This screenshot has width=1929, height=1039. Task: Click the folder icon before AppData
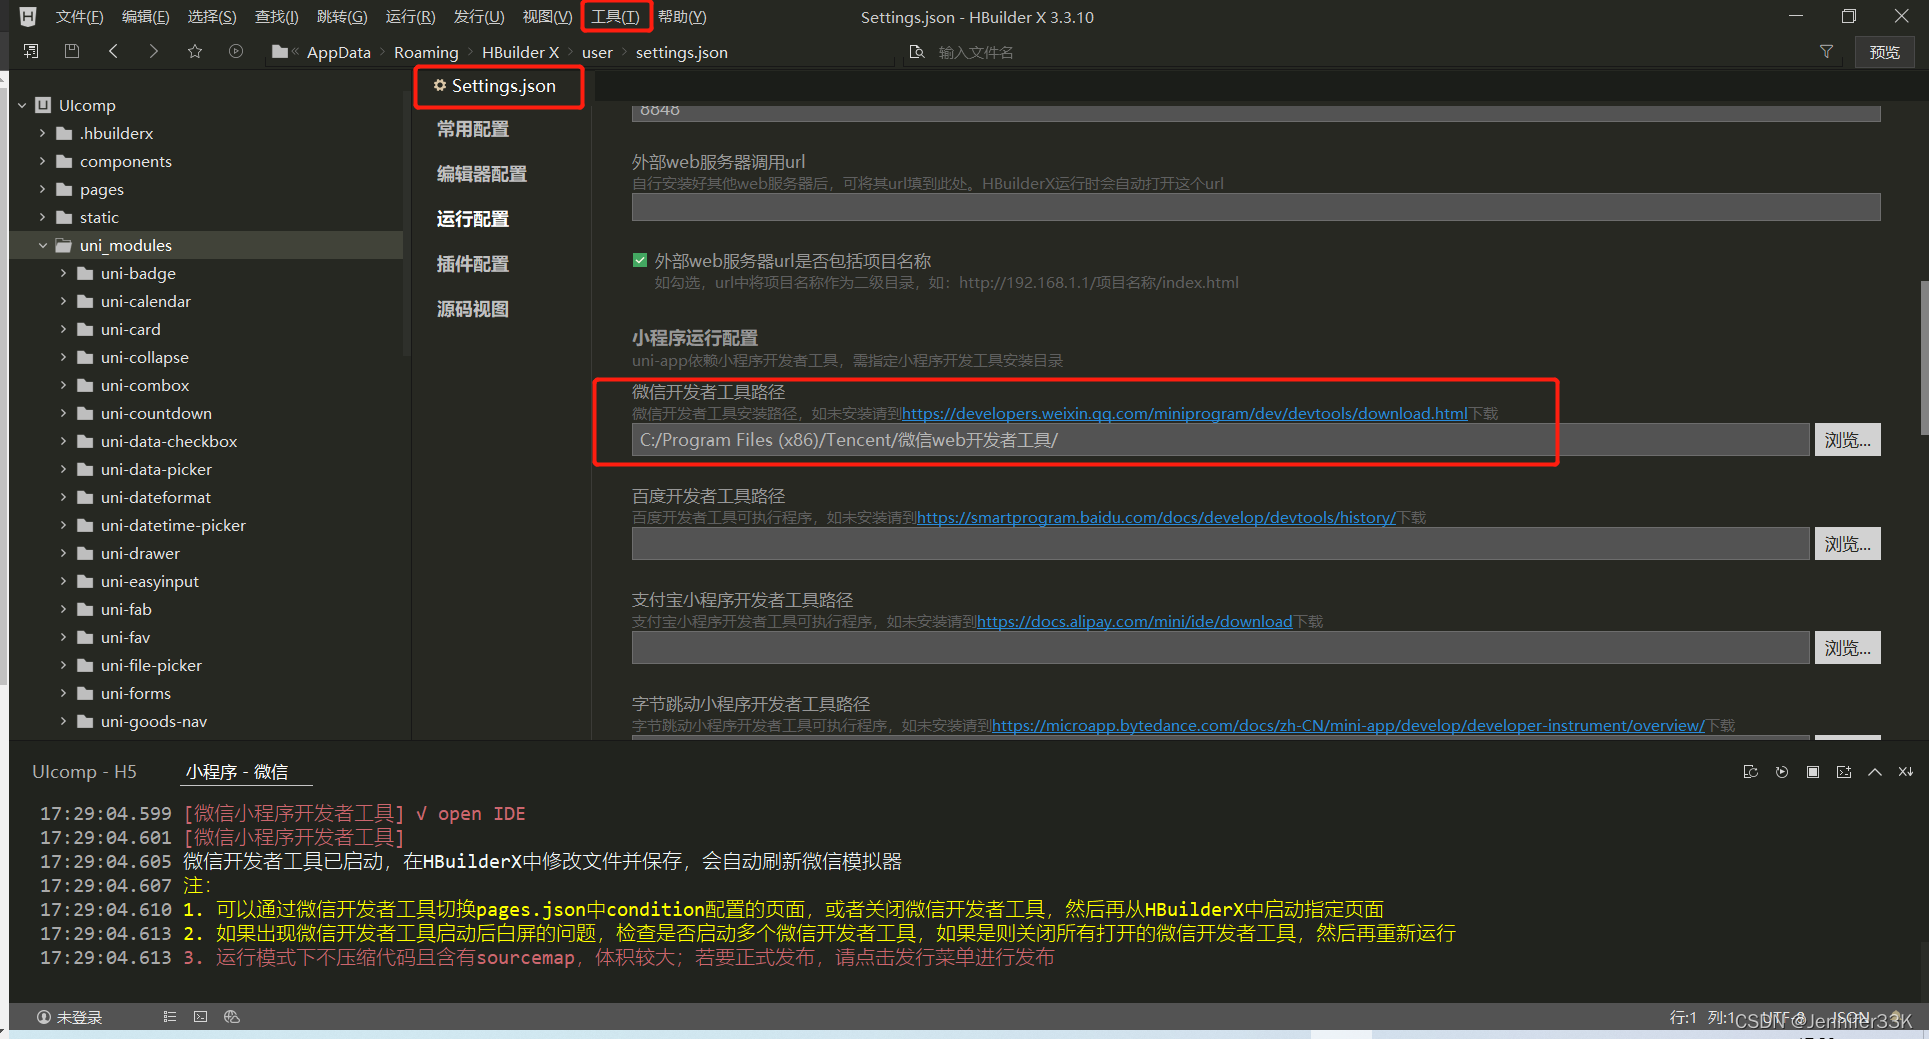click(280, 52)
